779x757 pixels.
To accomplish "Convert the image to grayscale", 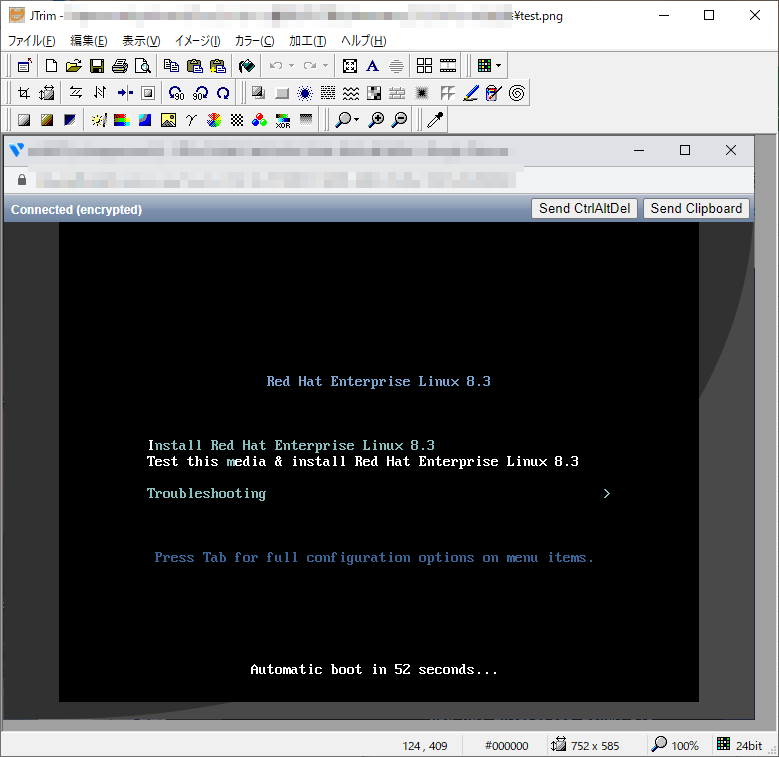I will [x=24, y=120].
